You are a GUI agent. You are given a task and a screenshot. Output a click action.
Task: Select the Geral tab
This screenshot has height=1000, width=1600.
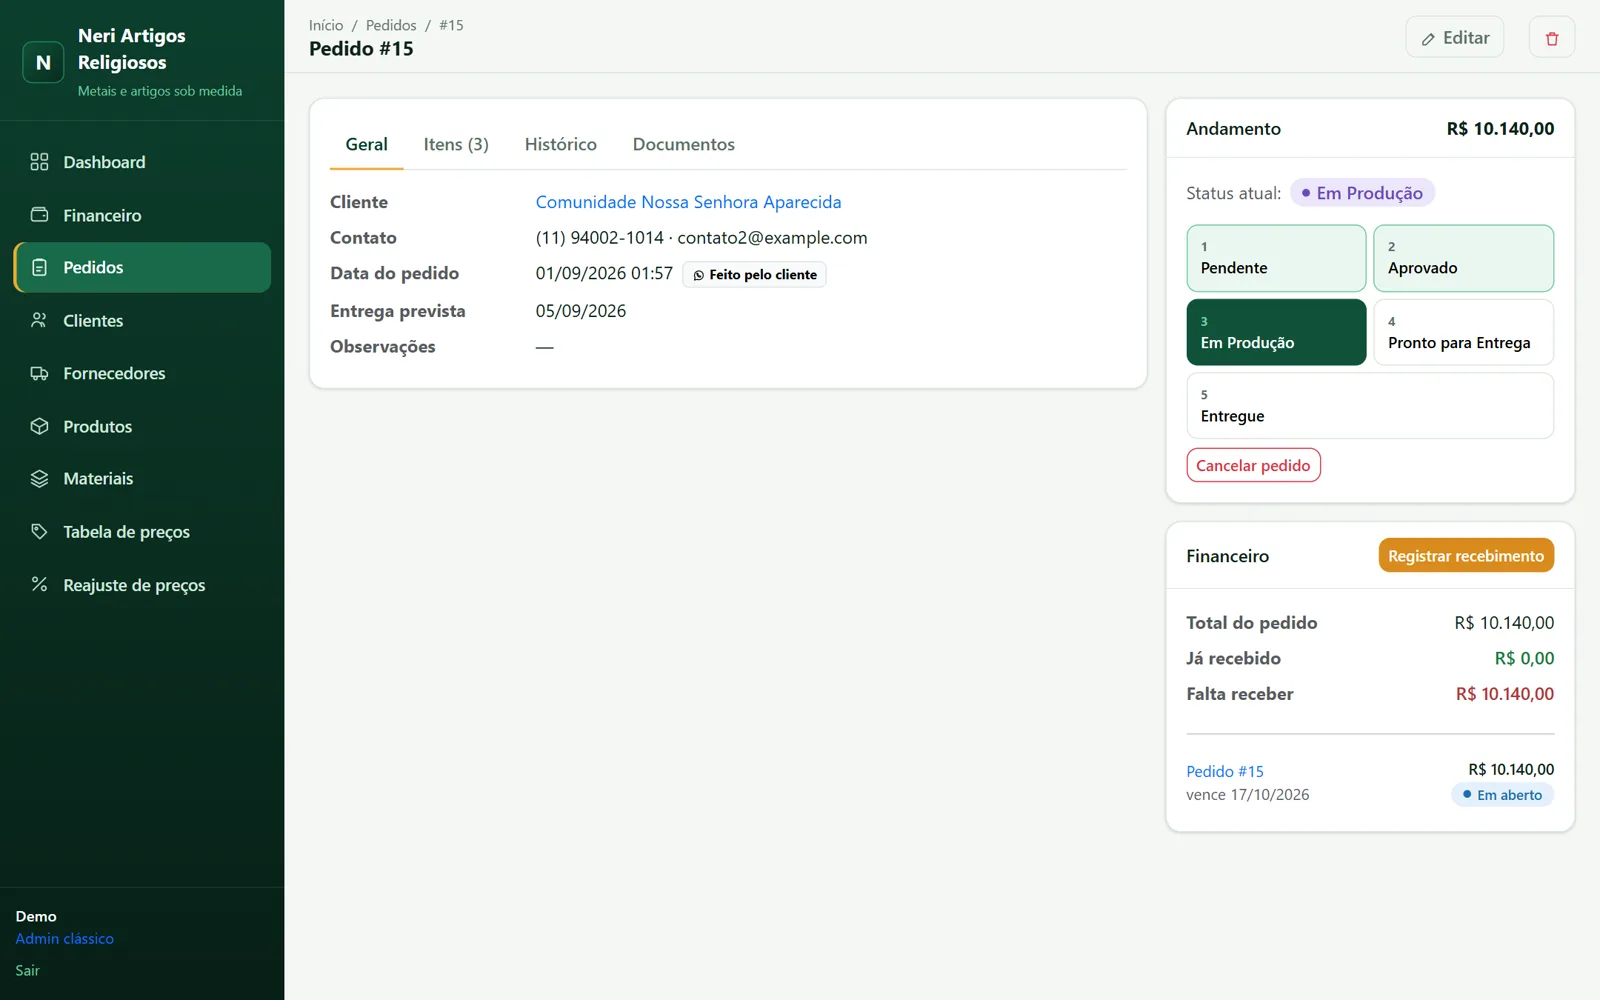pyautogui.click(x=366, y=144)
